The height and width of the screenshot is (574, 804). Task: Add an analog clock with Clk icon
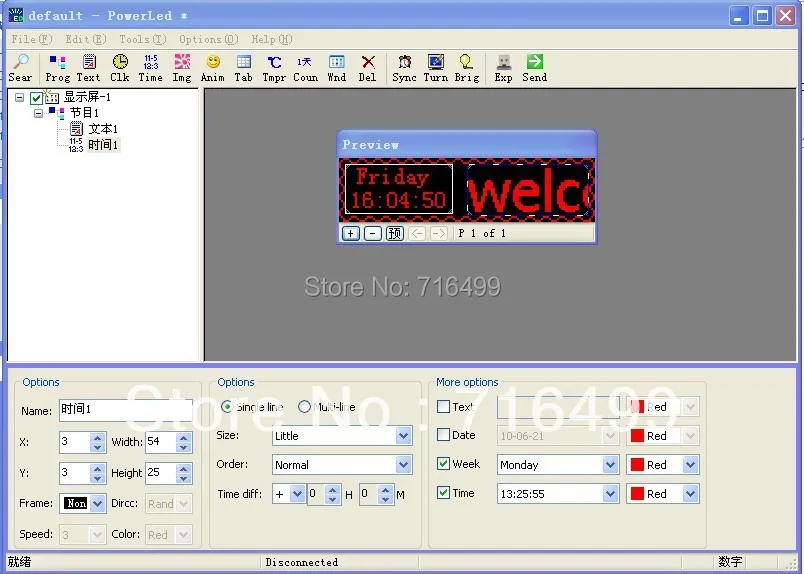click(x=120, y=67)
